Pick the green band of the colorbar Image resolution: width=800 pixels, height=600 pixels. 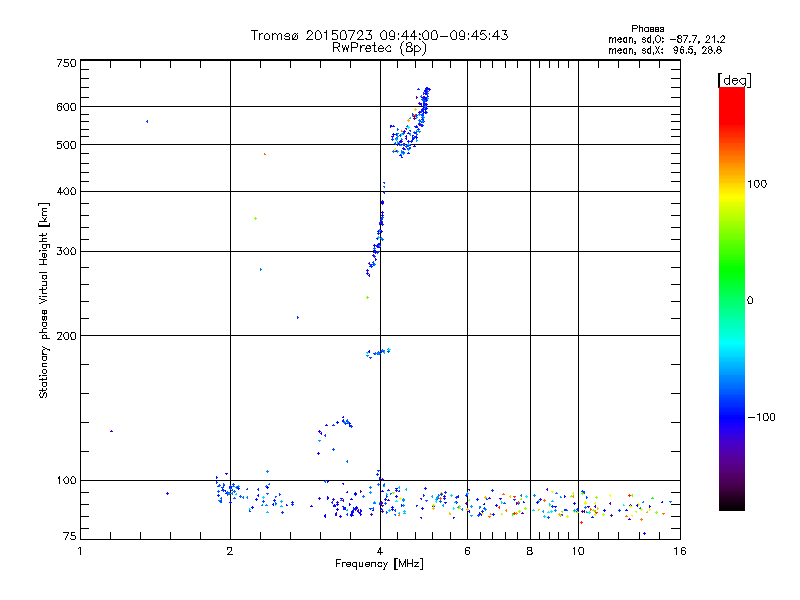tap(732, 270)
